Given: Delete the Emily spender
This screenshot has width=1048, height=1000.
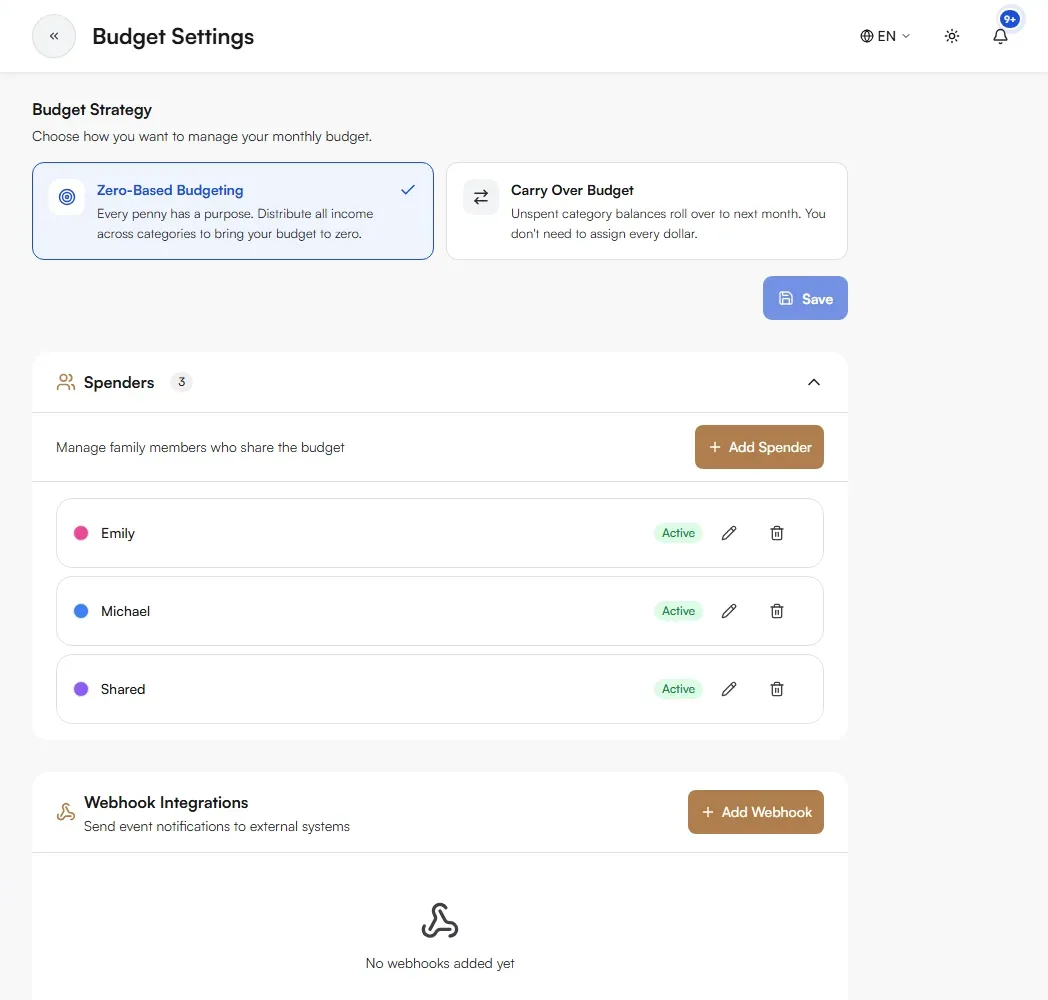Looking at the screenshot, I should pos(777,533).
